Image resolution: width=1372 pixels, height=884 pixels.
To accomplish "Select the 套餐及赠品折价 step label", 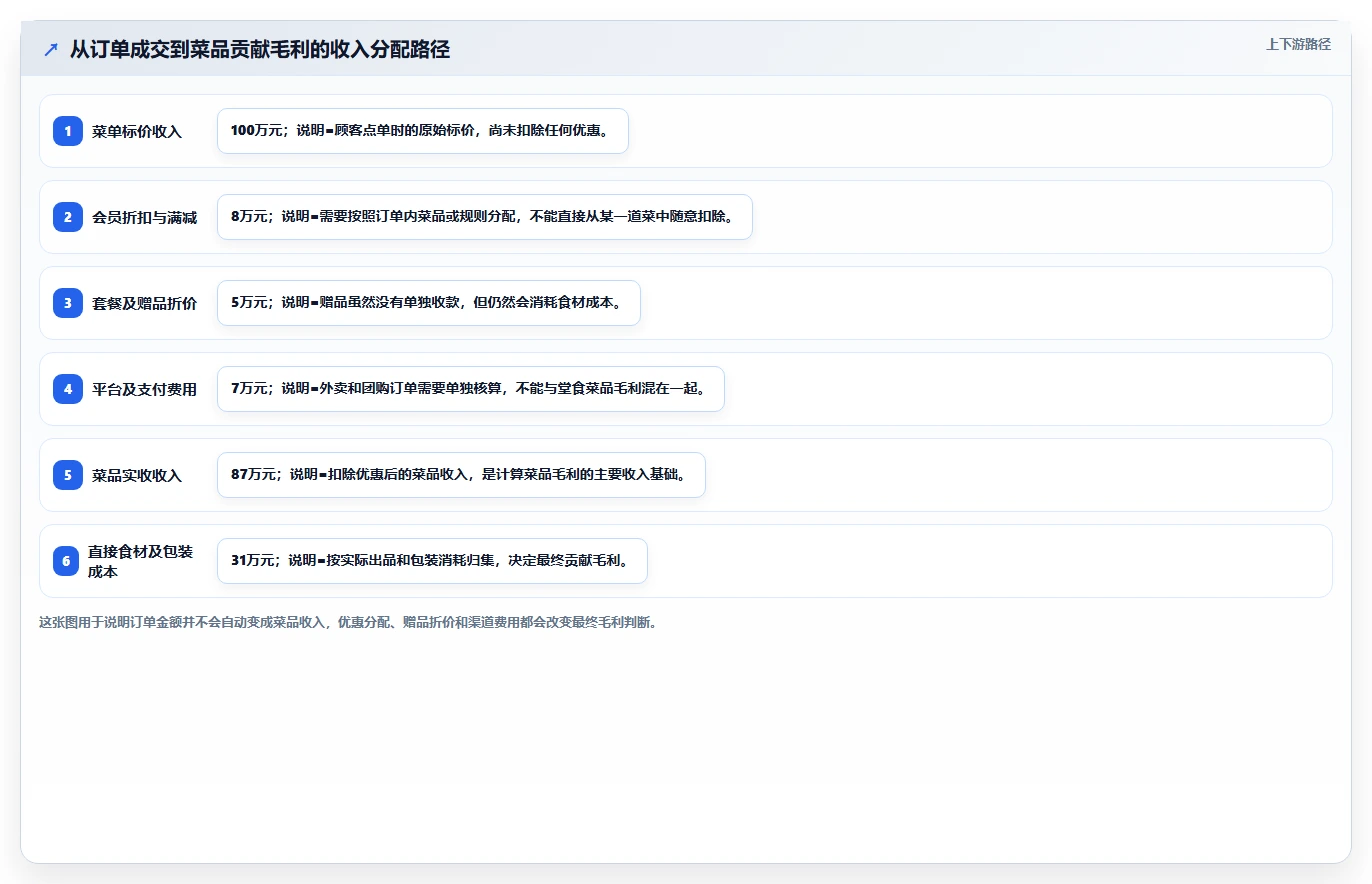I will 144,303.
